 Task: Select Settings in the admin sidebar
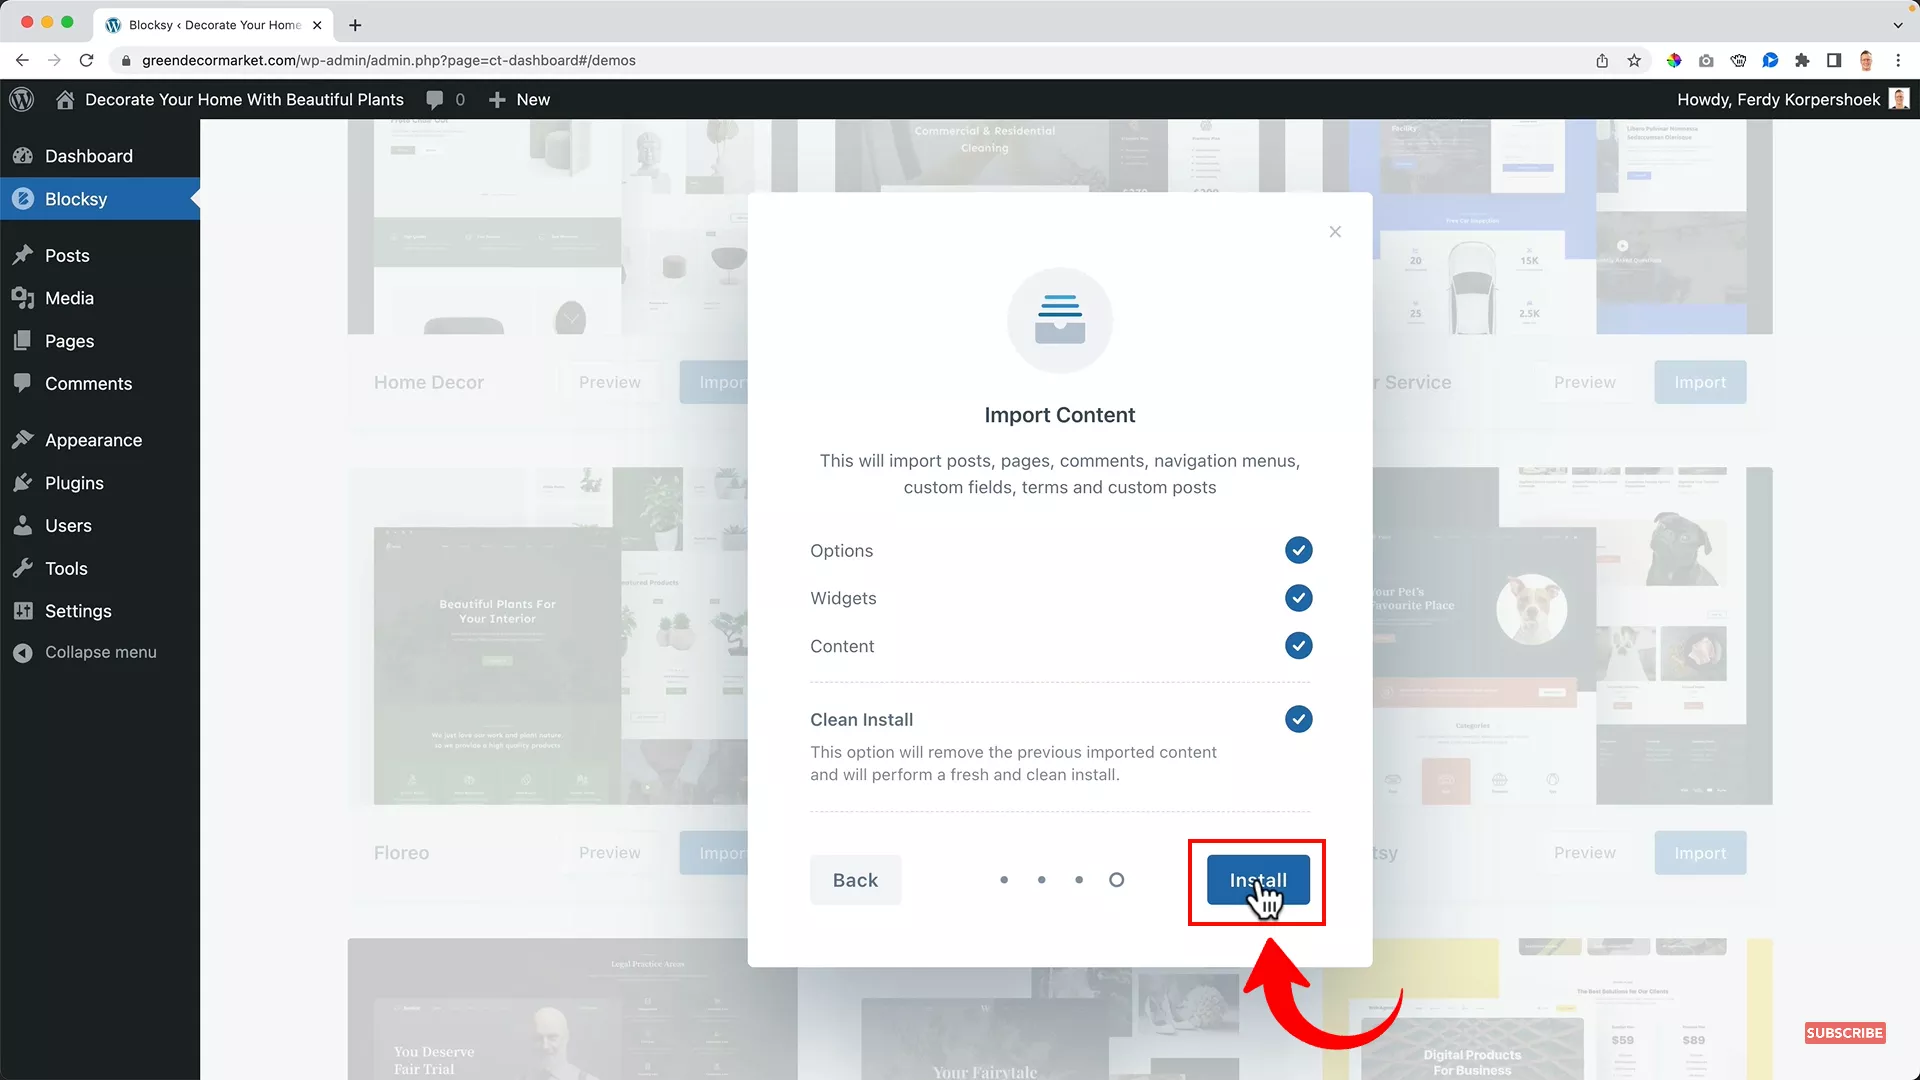[76, 611]
